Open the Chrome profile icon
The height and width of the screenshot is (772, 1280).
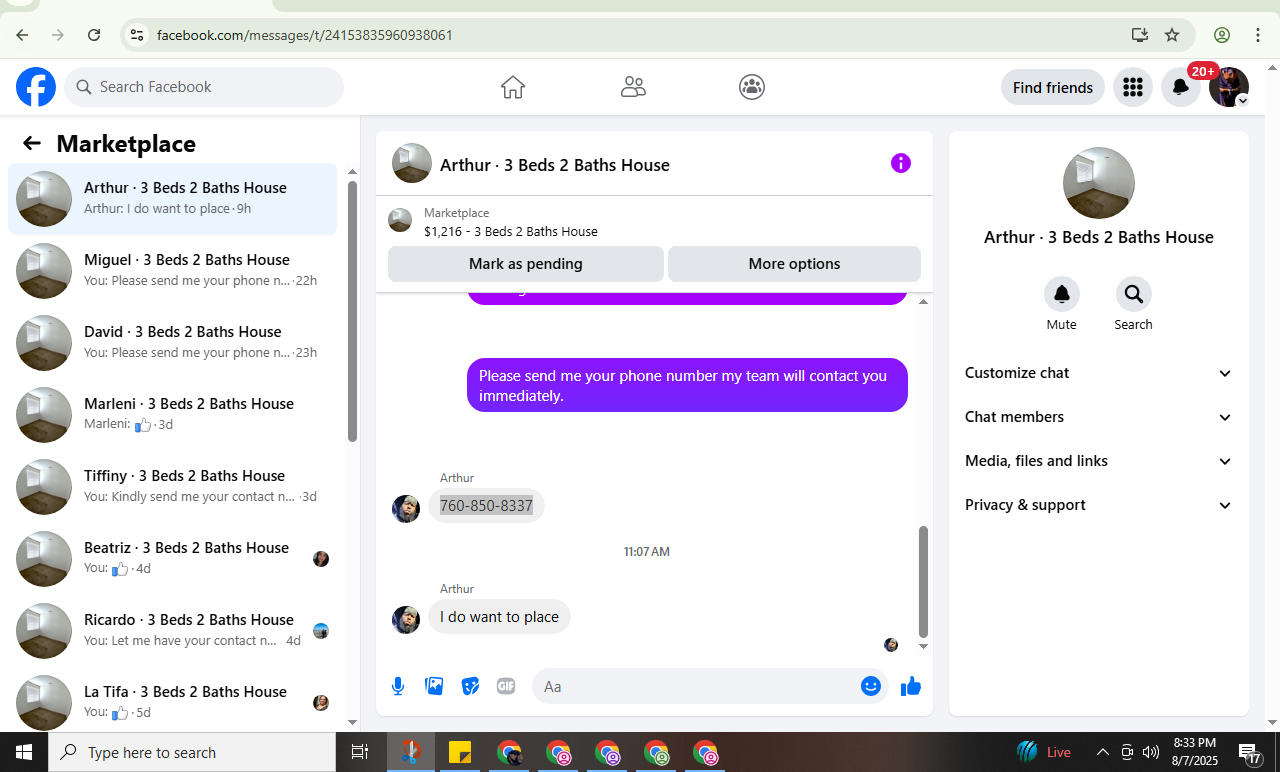point(1222,35)
